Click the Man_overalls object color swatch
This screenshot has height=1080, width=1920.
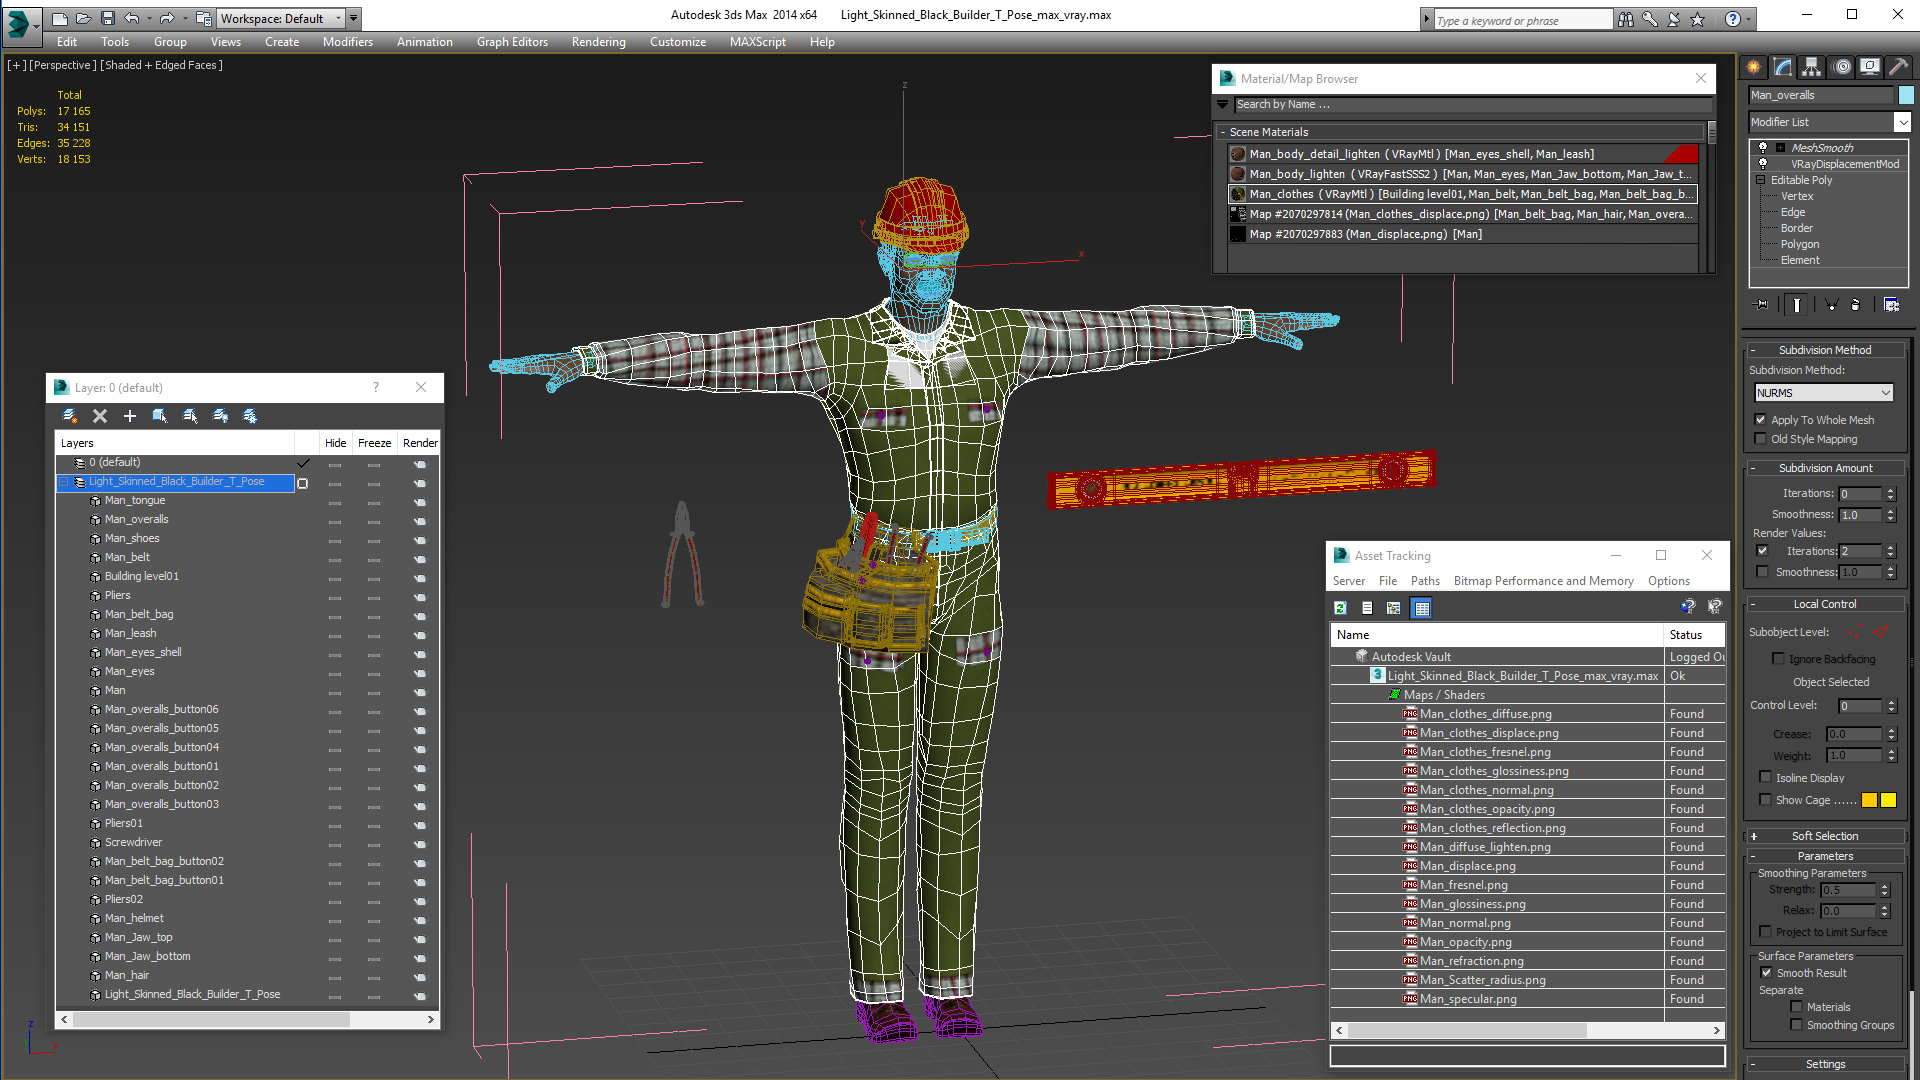[x=1906, y=95]
